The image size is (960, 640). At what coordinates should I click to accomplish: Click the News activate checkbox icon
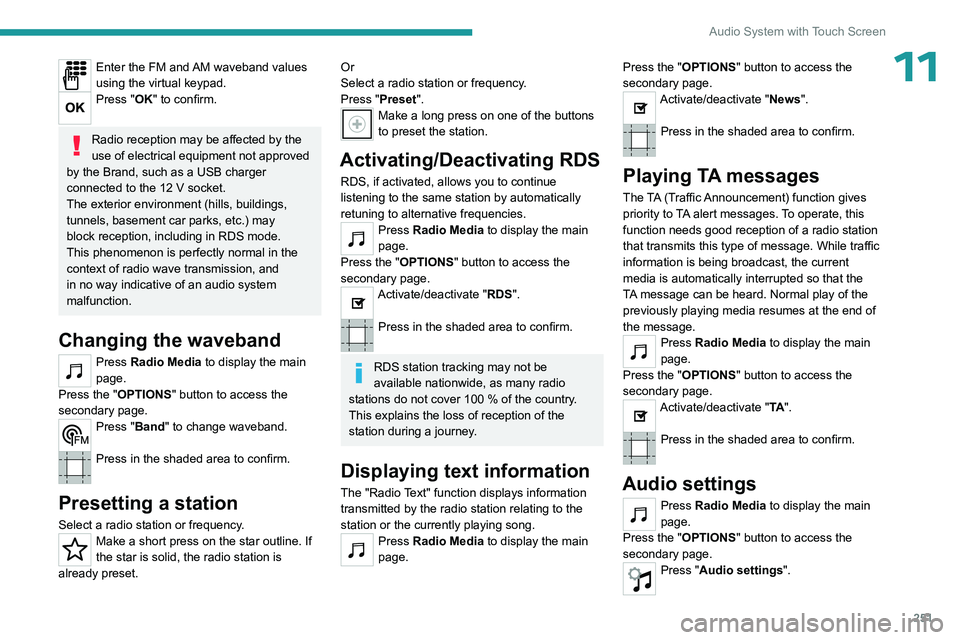tap(639, 108)
